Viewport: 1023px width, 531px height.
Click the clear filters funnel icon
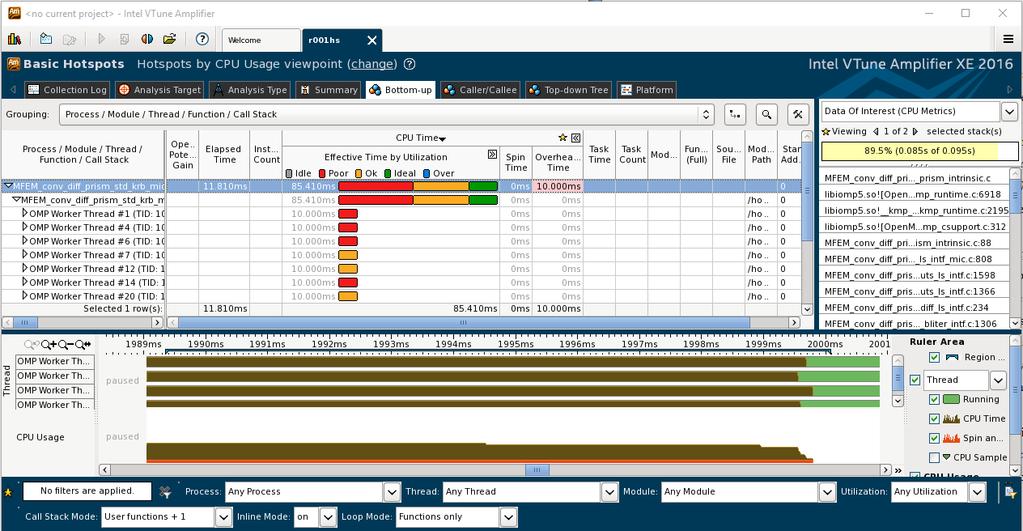coord(165,492)
